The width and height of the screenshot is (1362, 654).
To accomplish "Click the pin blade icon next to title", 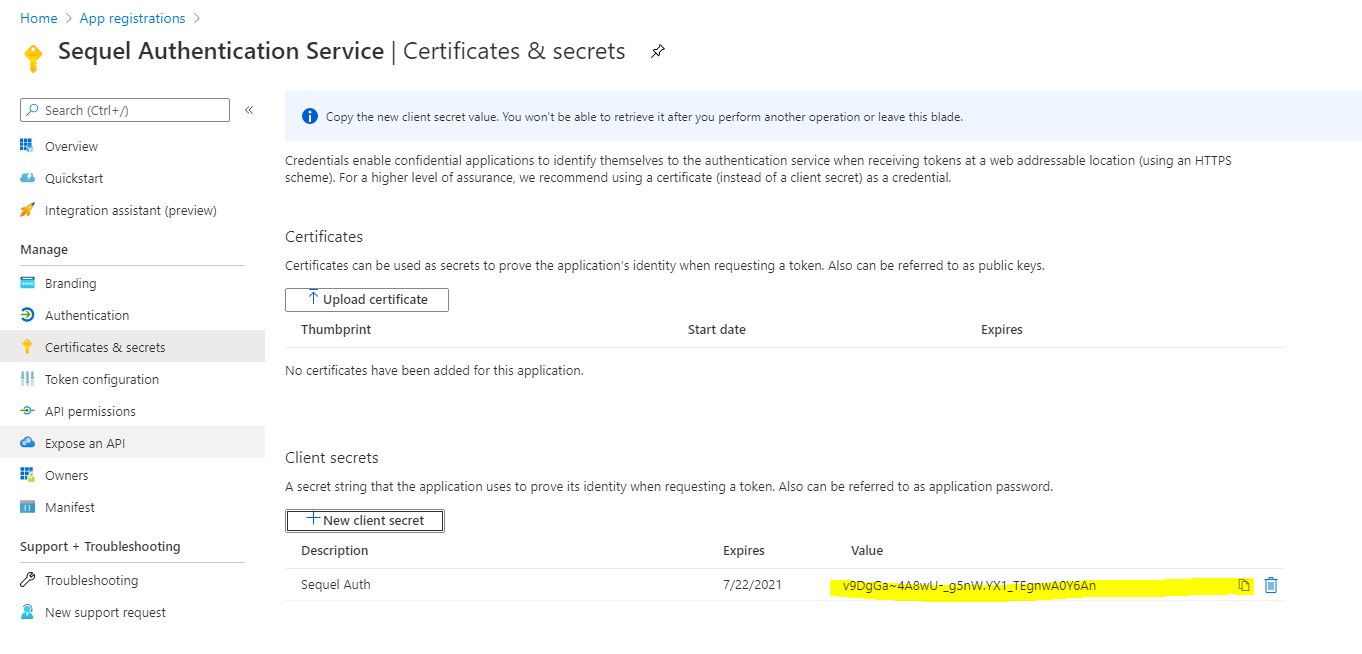I will pos(657,51).
